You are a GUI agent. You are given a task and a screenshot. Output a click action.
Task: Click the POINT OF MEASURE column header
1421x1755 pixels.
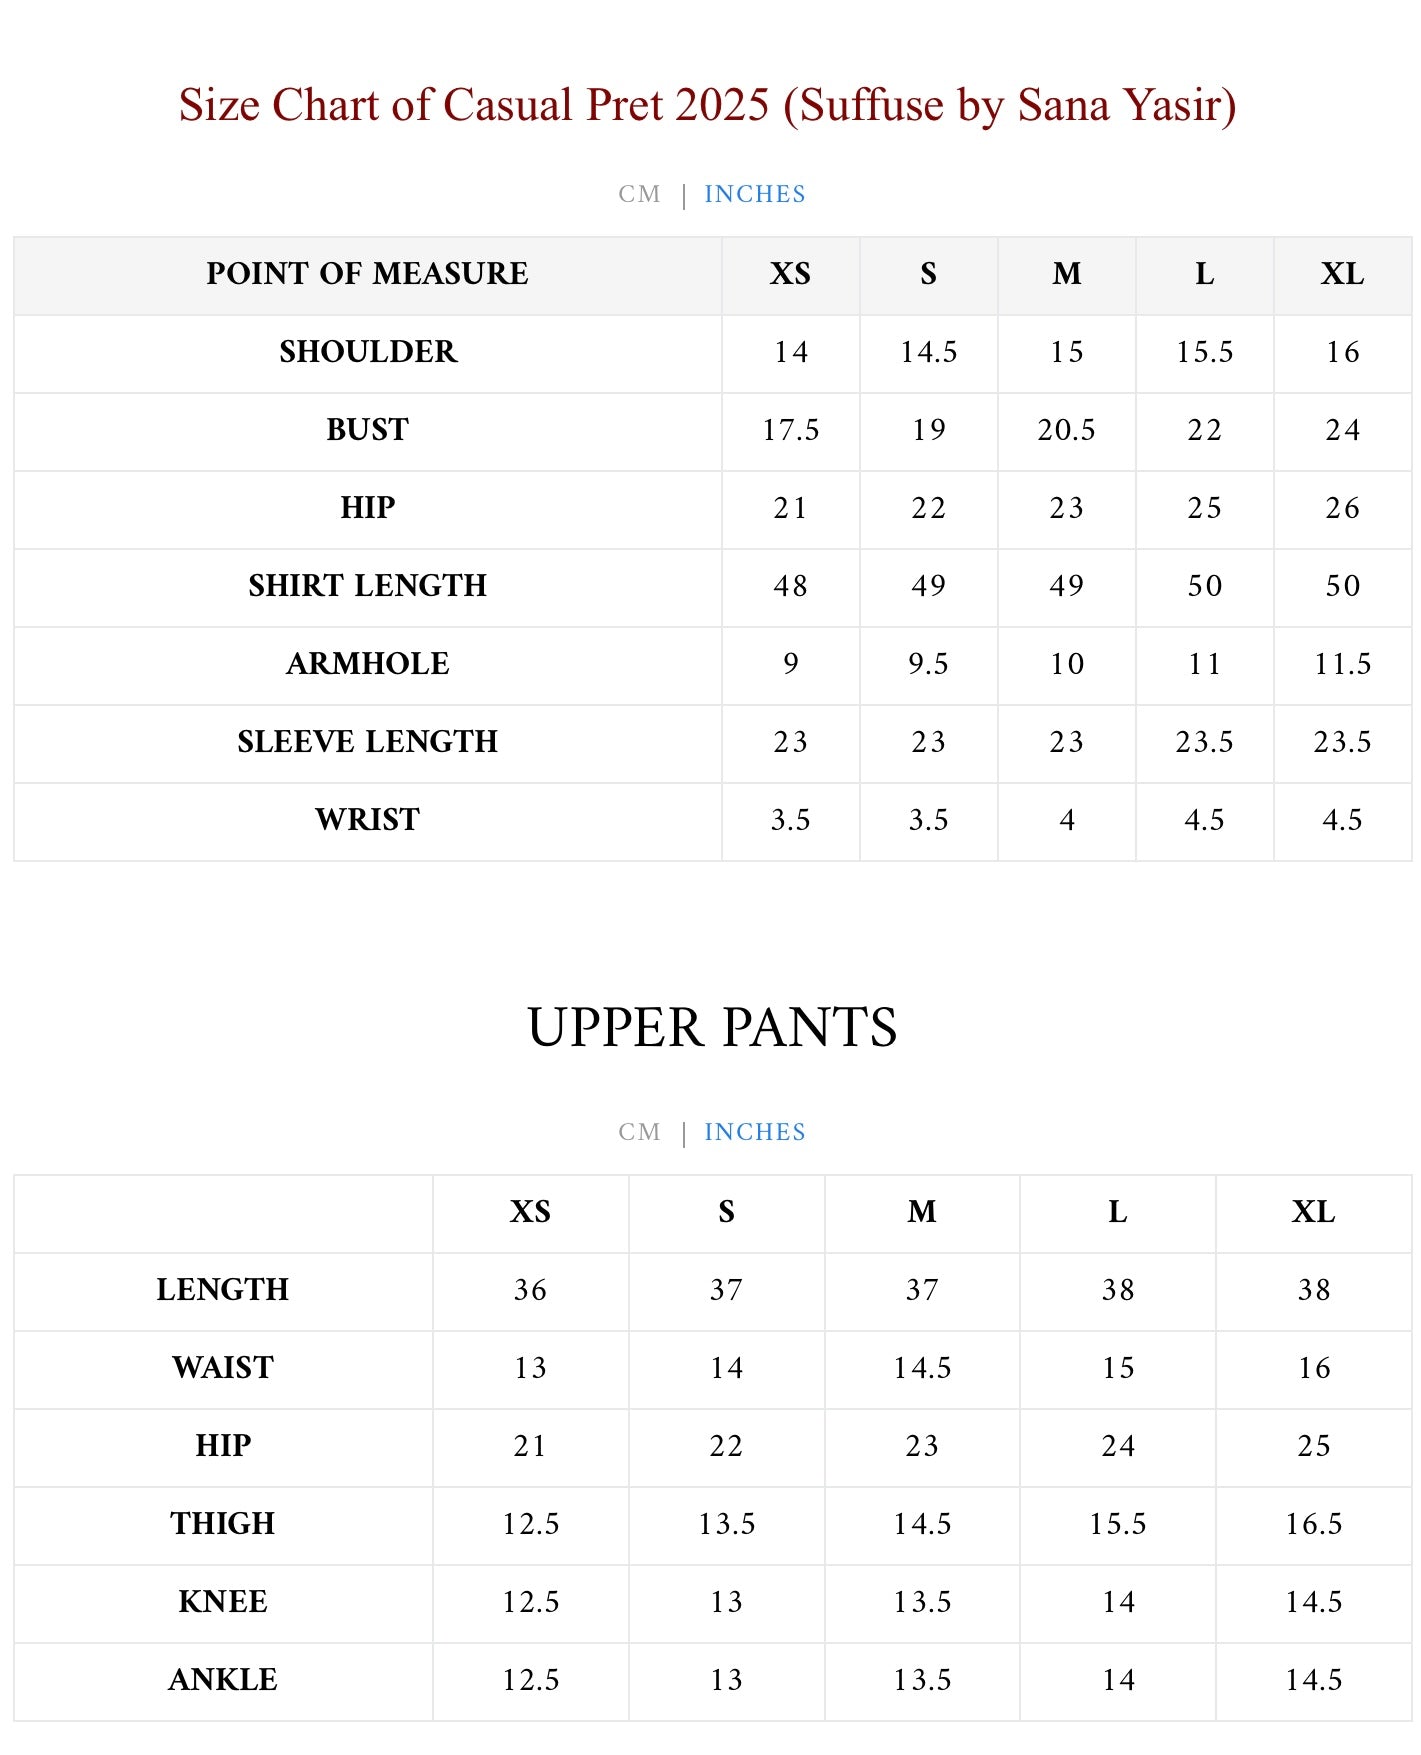(367, 274)
